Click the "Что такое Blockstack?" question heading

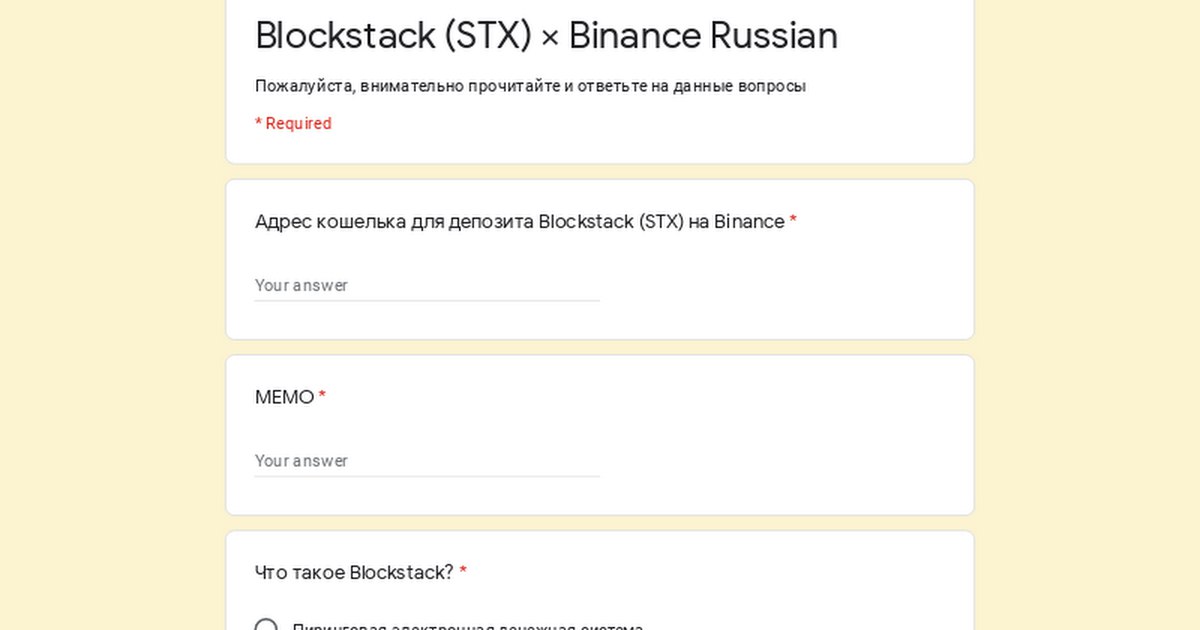pos(354,573)
